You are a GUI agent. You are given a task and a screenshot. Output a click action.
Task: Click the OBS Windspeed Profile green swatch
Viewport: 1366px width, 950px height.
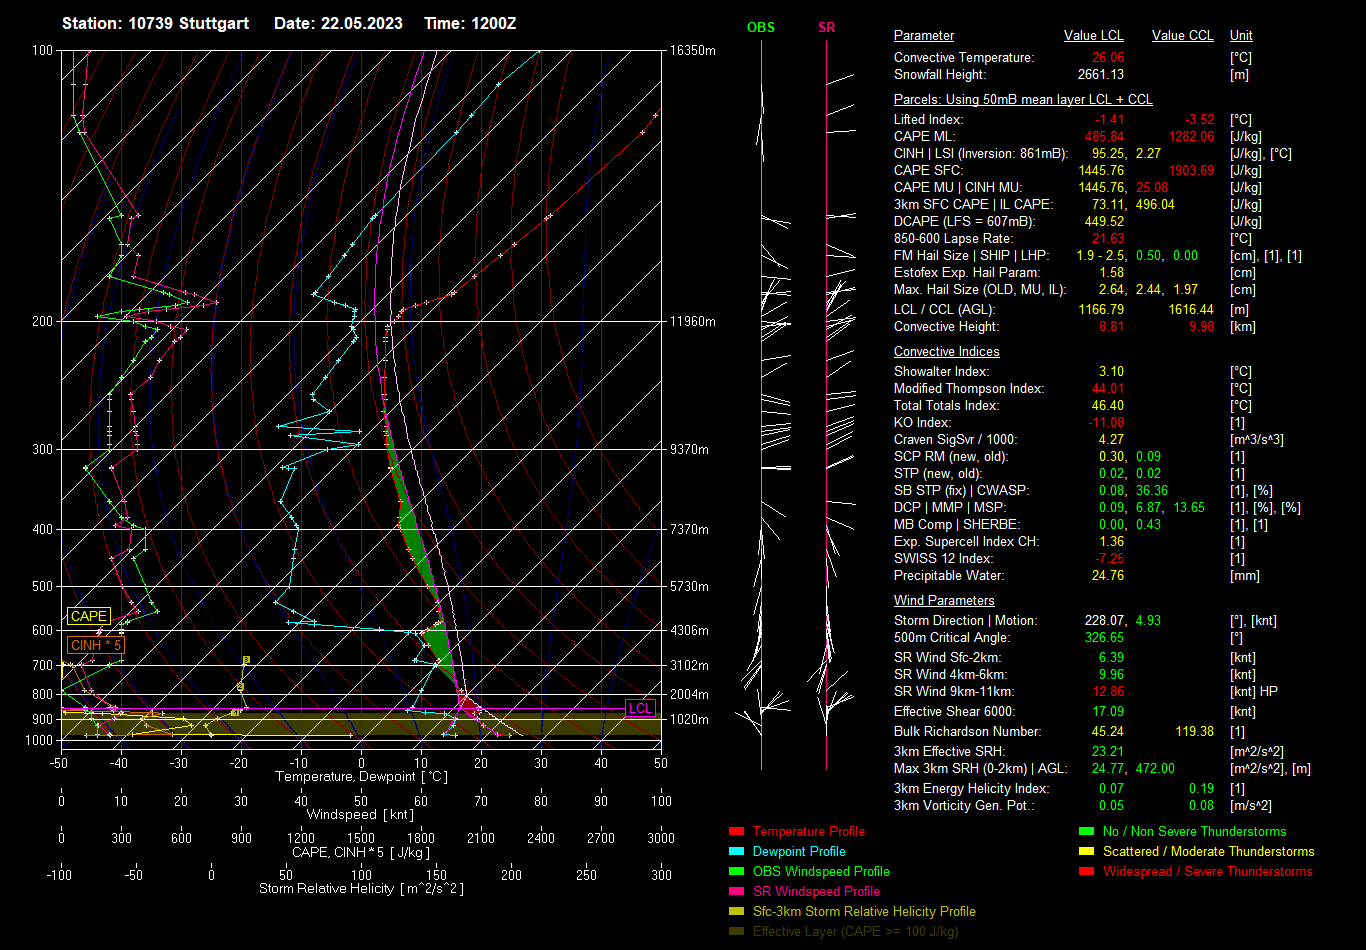click(x=737, y=872)
